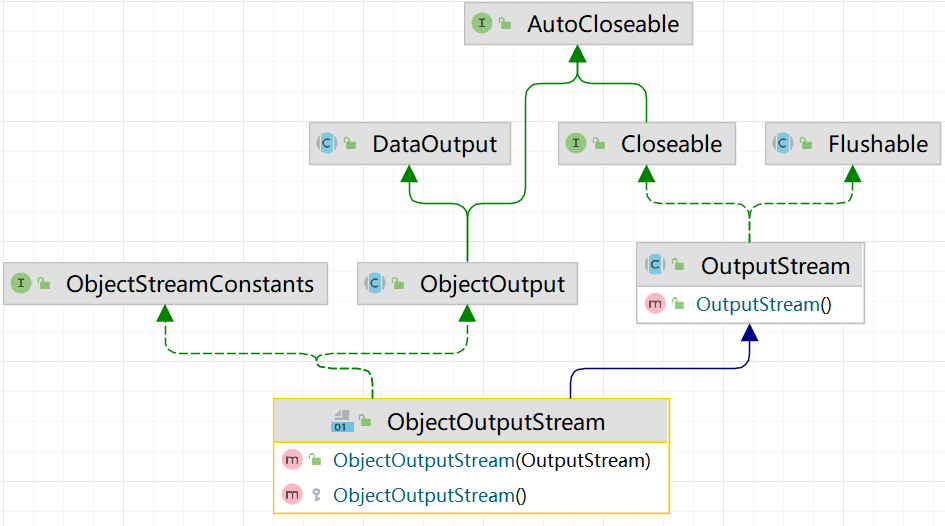Click the AutoCloseable interface icon
The width and height of the screenshot is (945, 526).
(x=482, y=24)
